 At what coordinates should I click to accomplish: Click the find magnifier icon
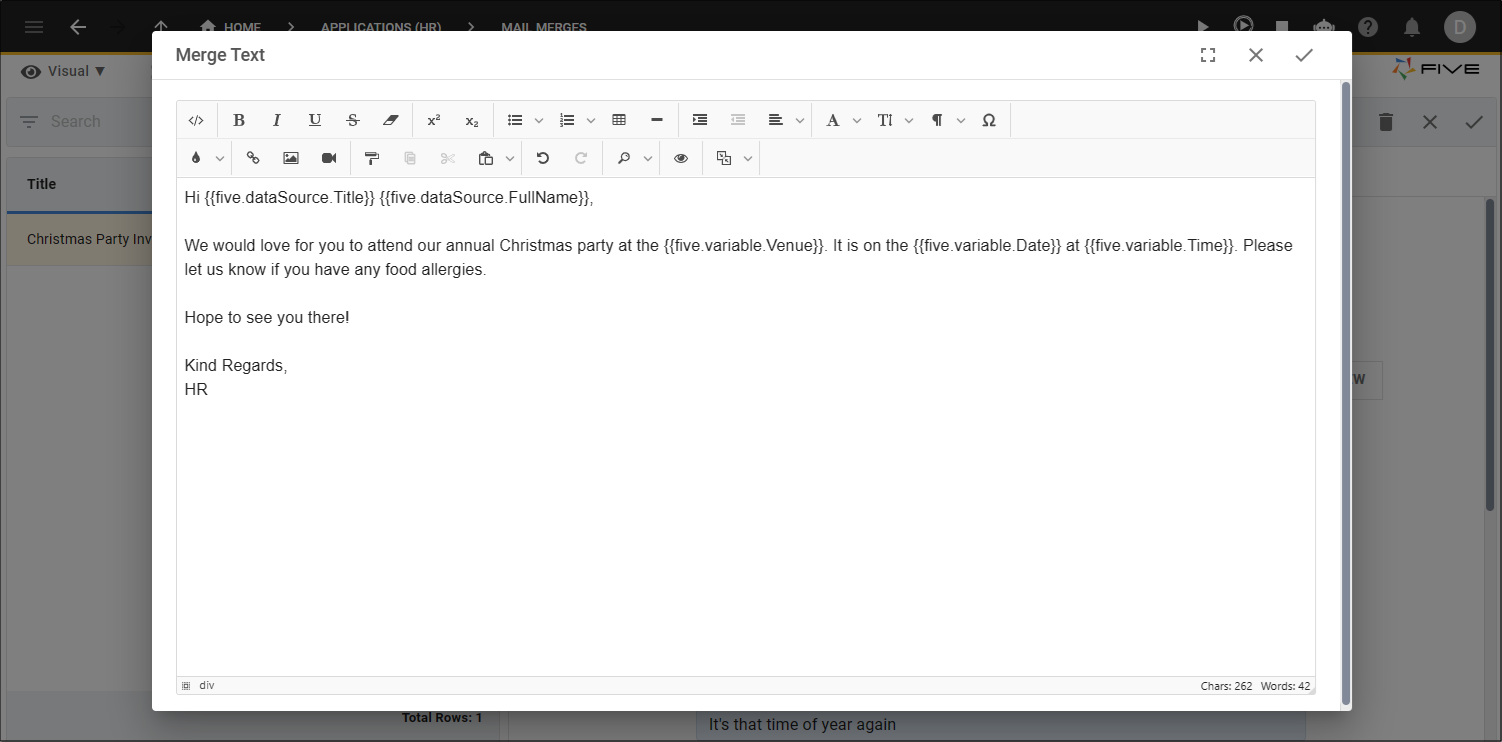[624, 158]
